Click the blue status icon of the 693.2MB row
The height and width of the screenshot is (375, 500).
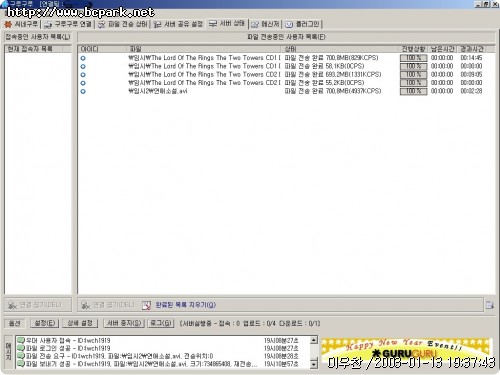coord(83,75)
